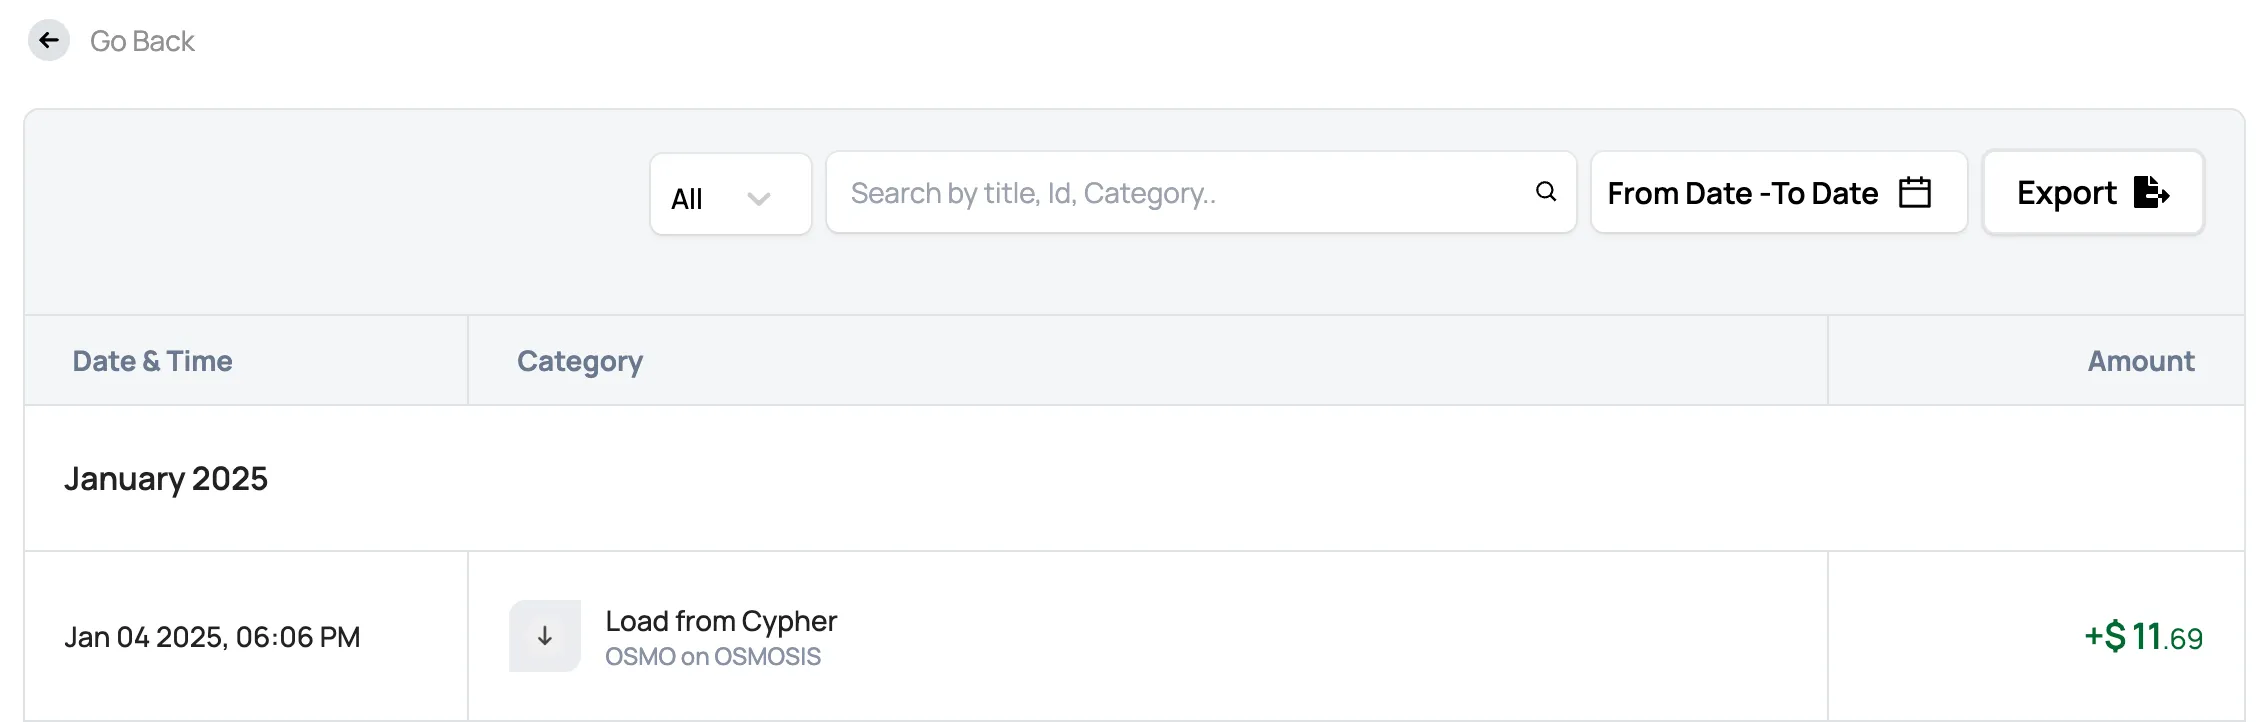Click the back arrow icon
Screen dimensions: 2260x722
coord(48,41)
